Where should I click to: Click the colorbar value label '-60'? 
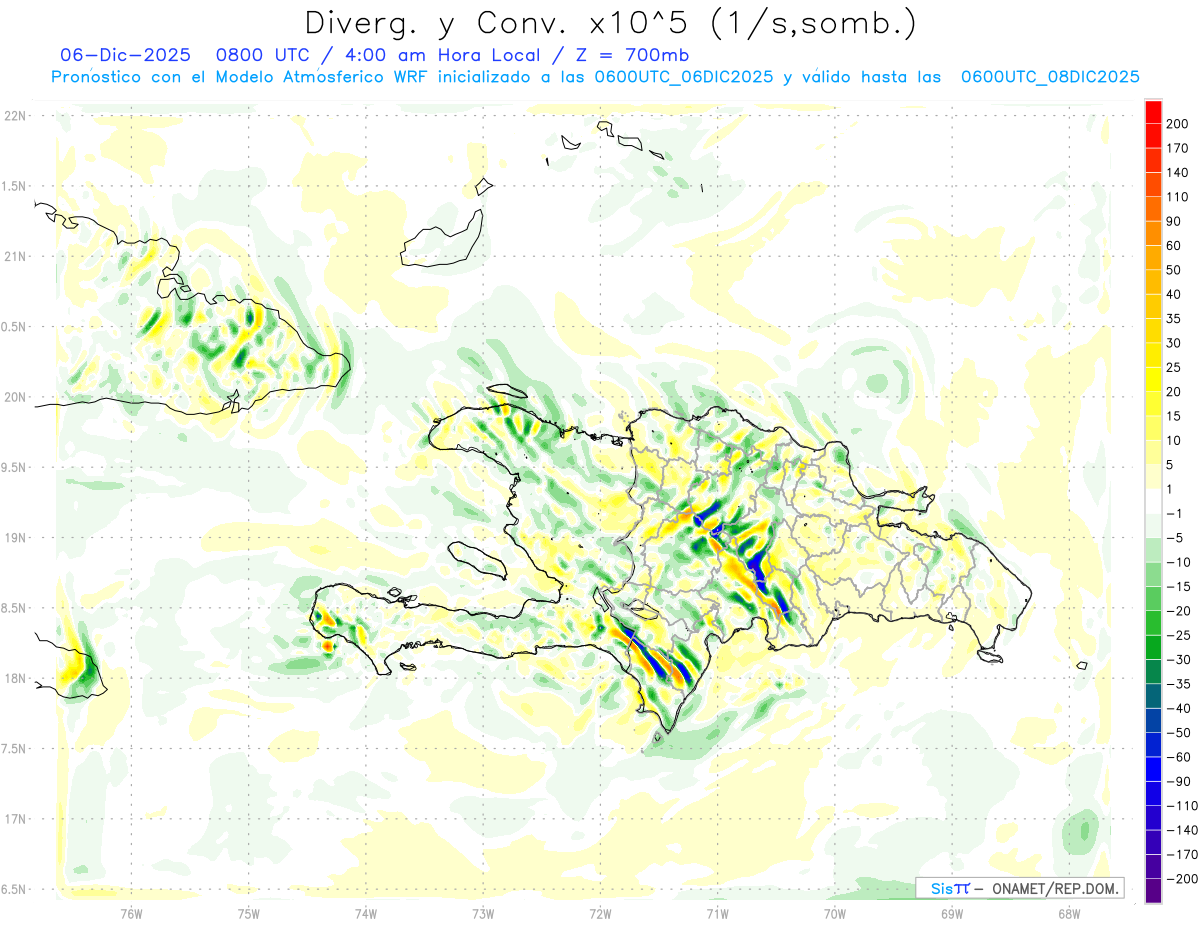tap(1177, 758)
